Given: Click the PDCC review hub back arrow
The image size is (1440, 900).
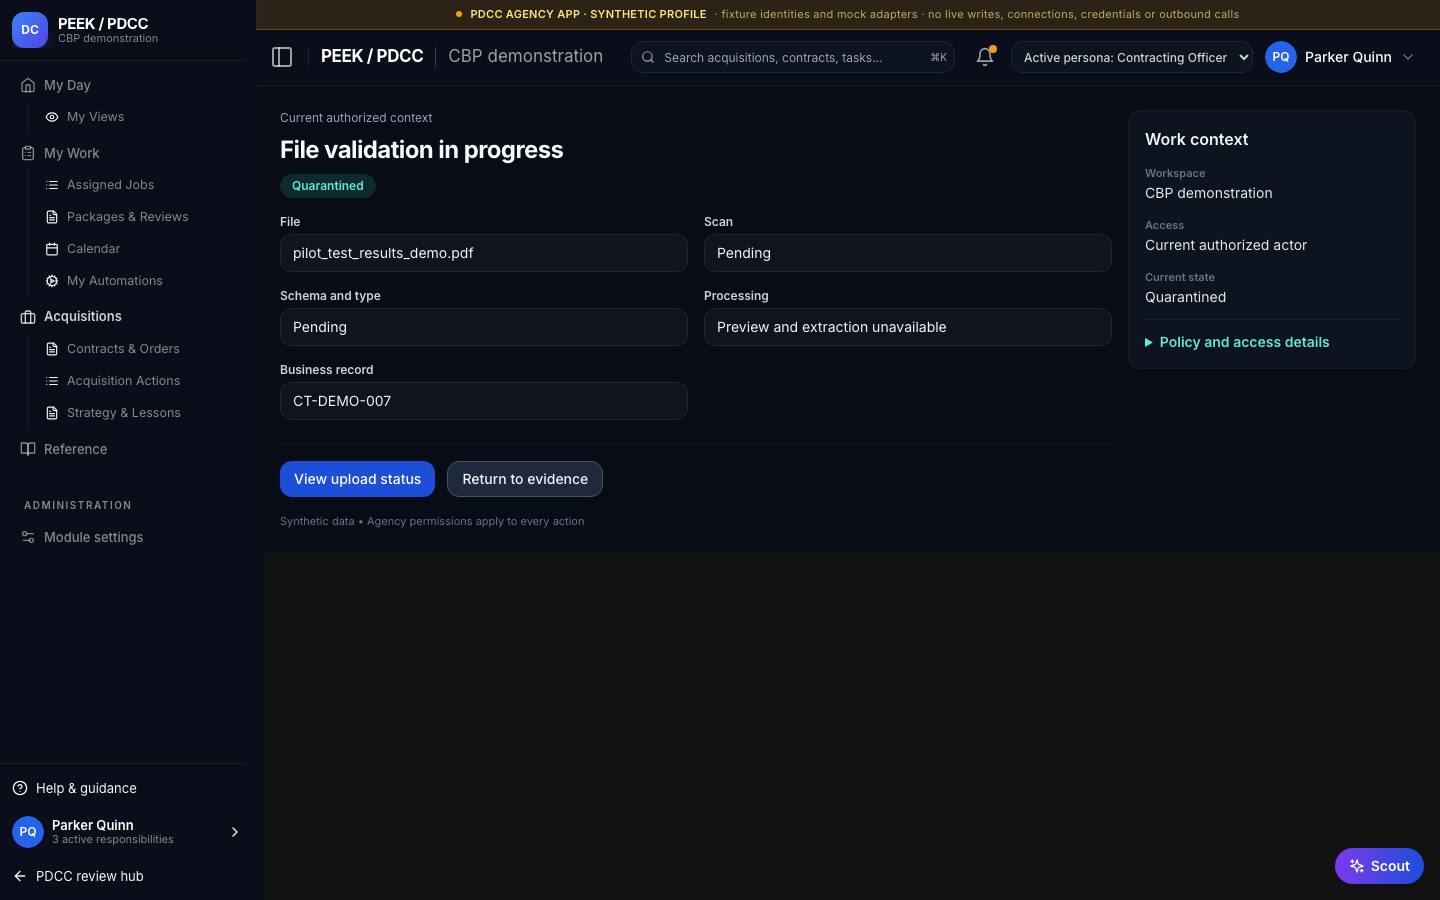Looking at the screenshot, I should [x=20, y=876].
